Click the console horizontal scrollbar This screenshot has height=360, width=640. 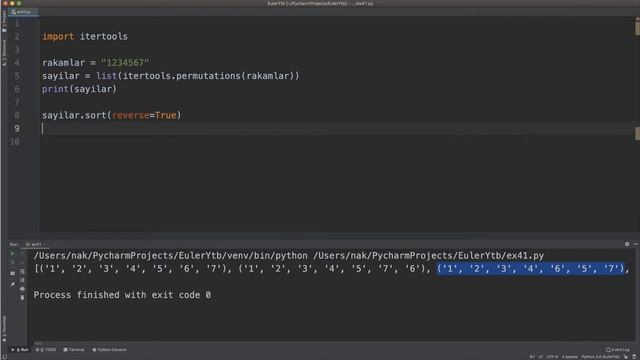tap(38, 343)
